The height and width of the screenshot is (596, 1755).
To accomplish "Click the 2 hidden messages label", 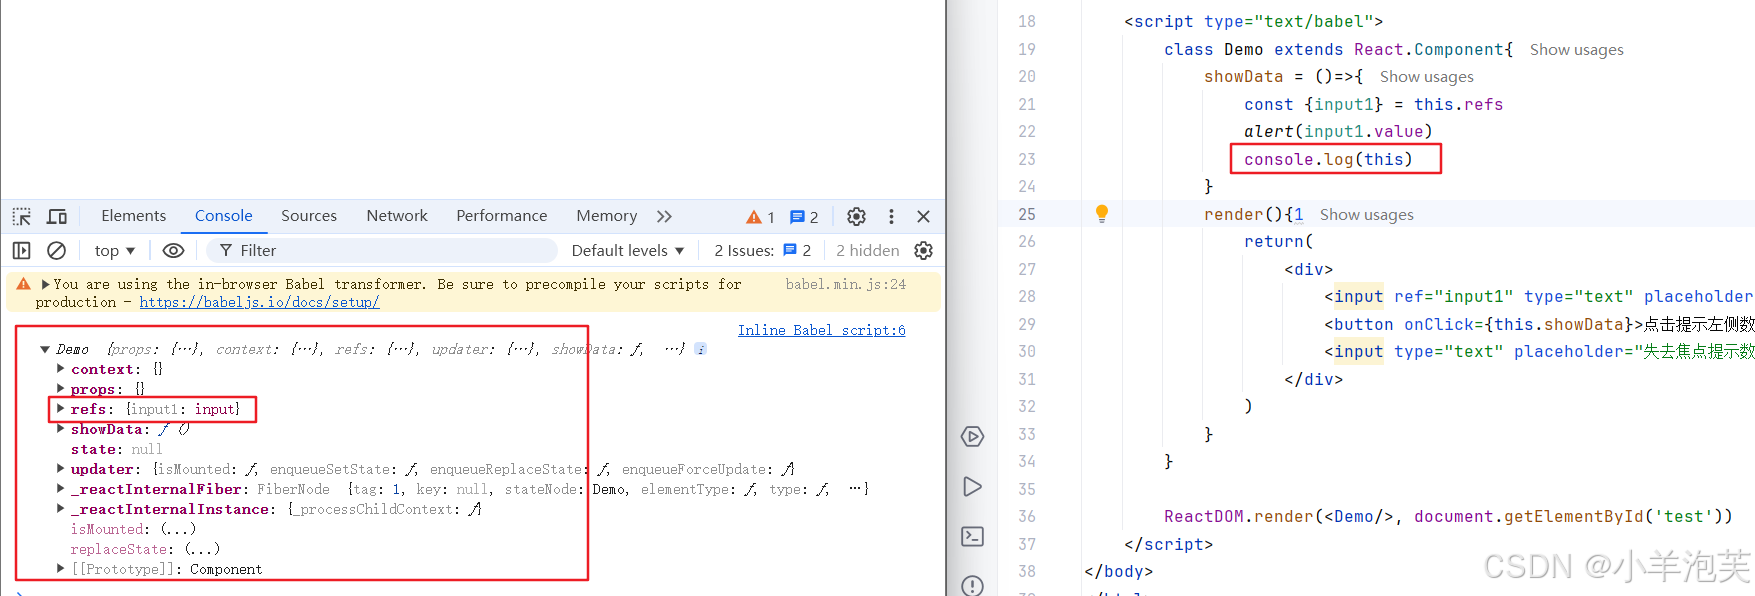I will click(867, 250).
